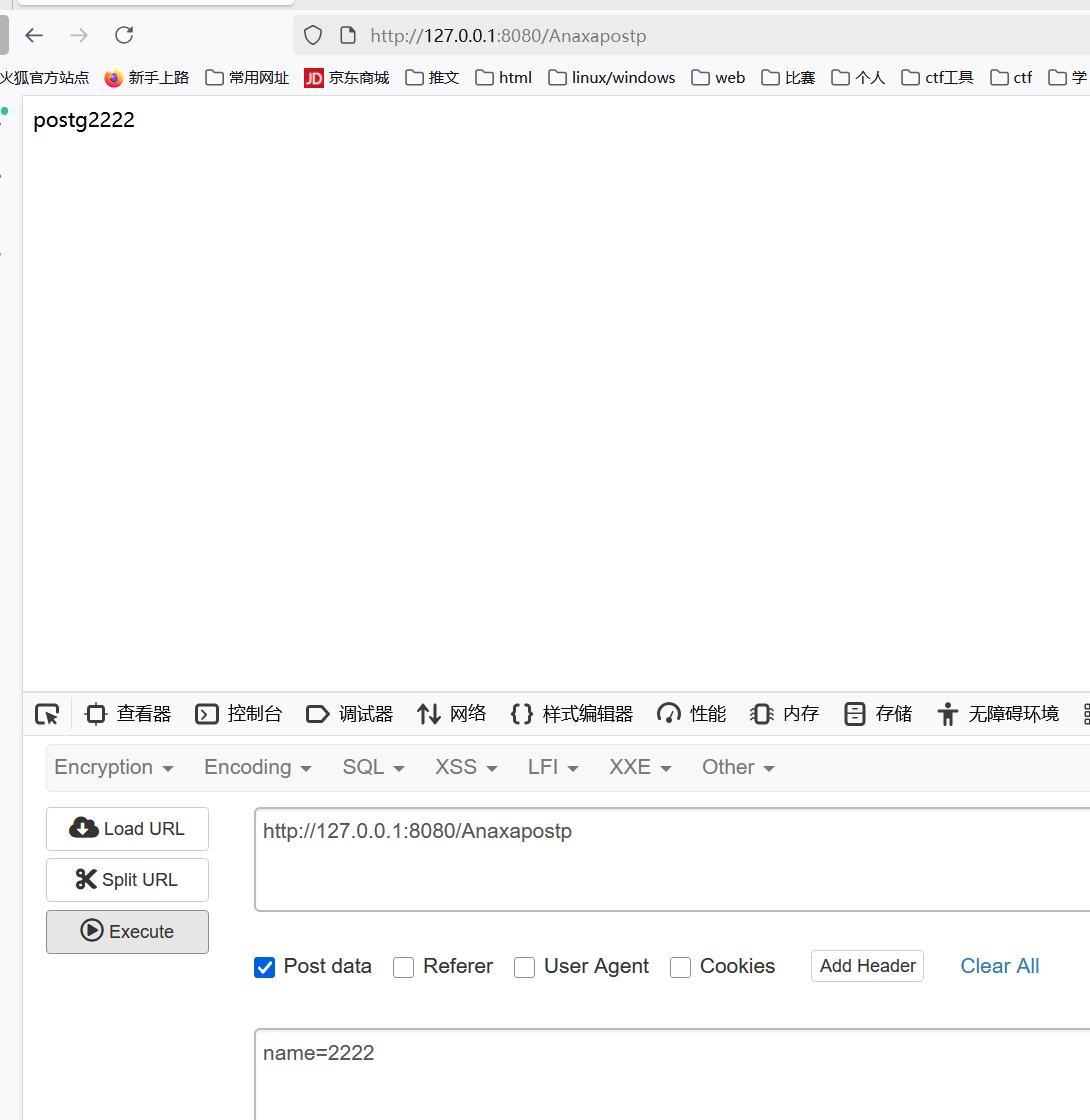Viewport: 1090px width, 1120px height.
Task: Open the 新手上路 Firefox bookmark
Action: pos(146,77)
